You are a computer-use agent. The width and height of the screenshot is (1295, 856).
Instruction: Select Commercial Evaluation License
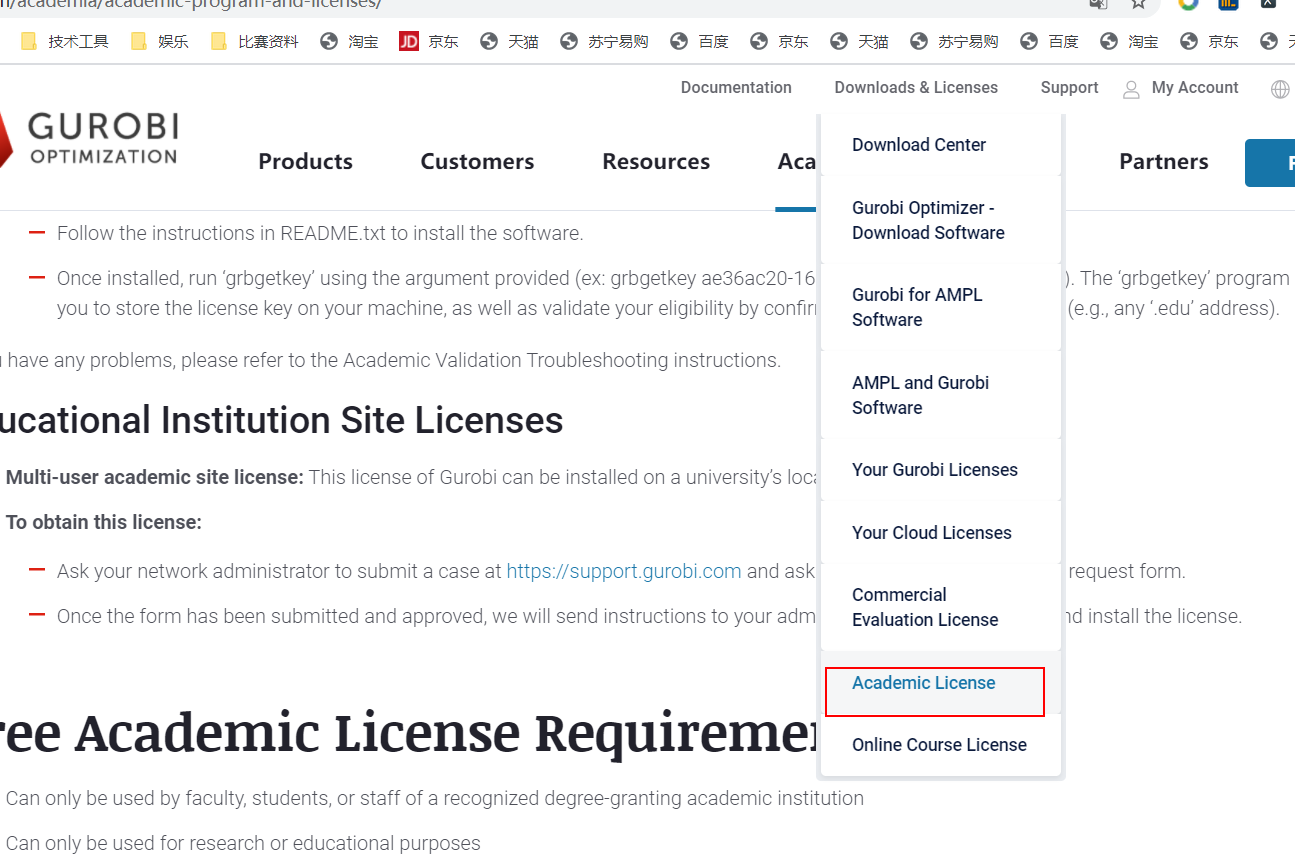pos(940,607)
